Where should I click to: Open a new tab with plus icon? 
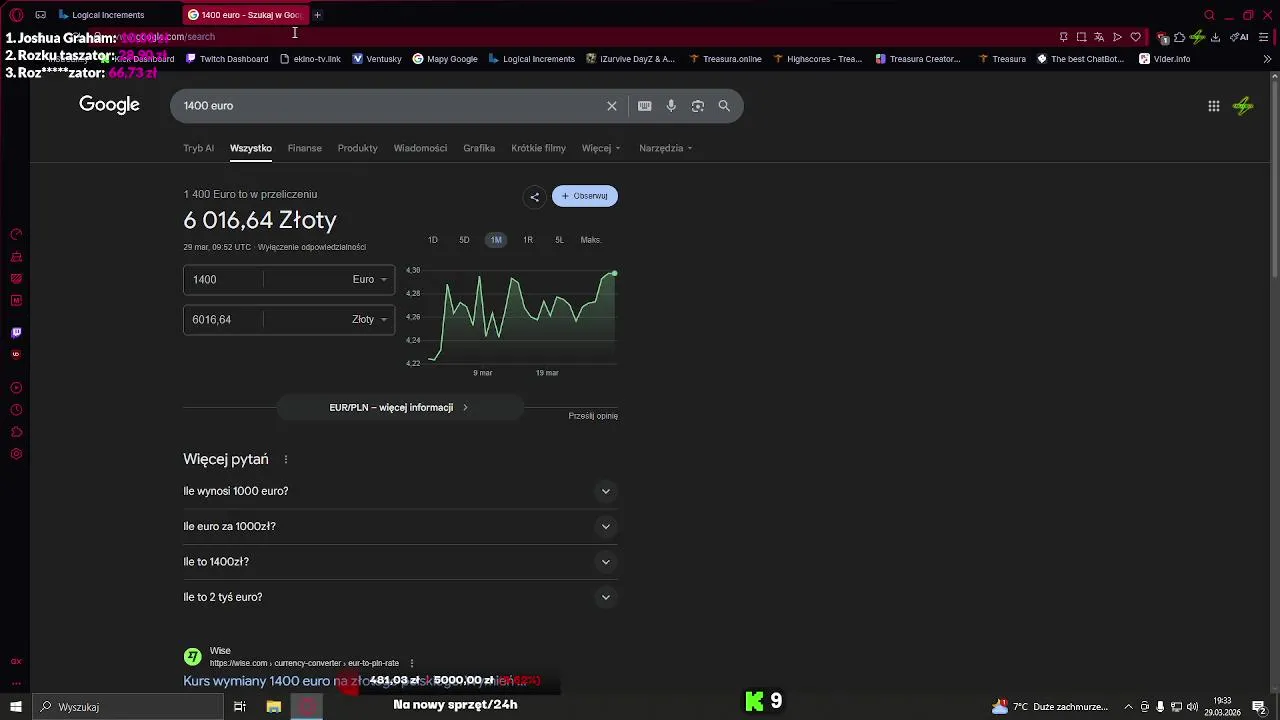click(x=317, y=15)
